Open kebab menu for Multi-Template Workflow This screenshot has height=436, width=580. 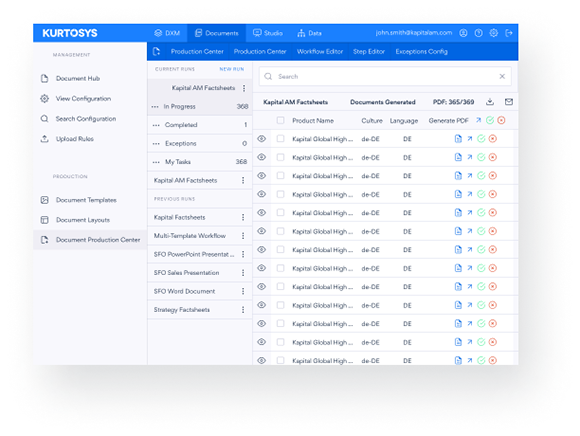(243, 236)
